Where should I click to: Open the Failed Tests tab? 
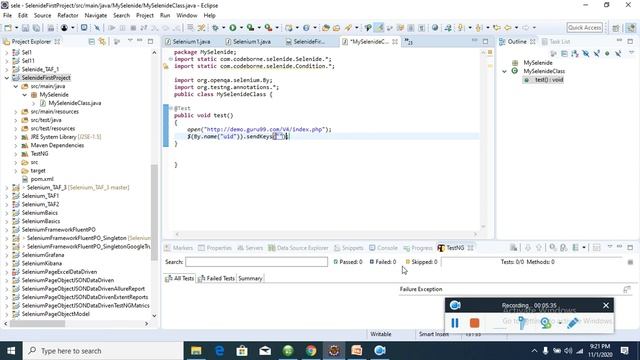tap(216, 278)
